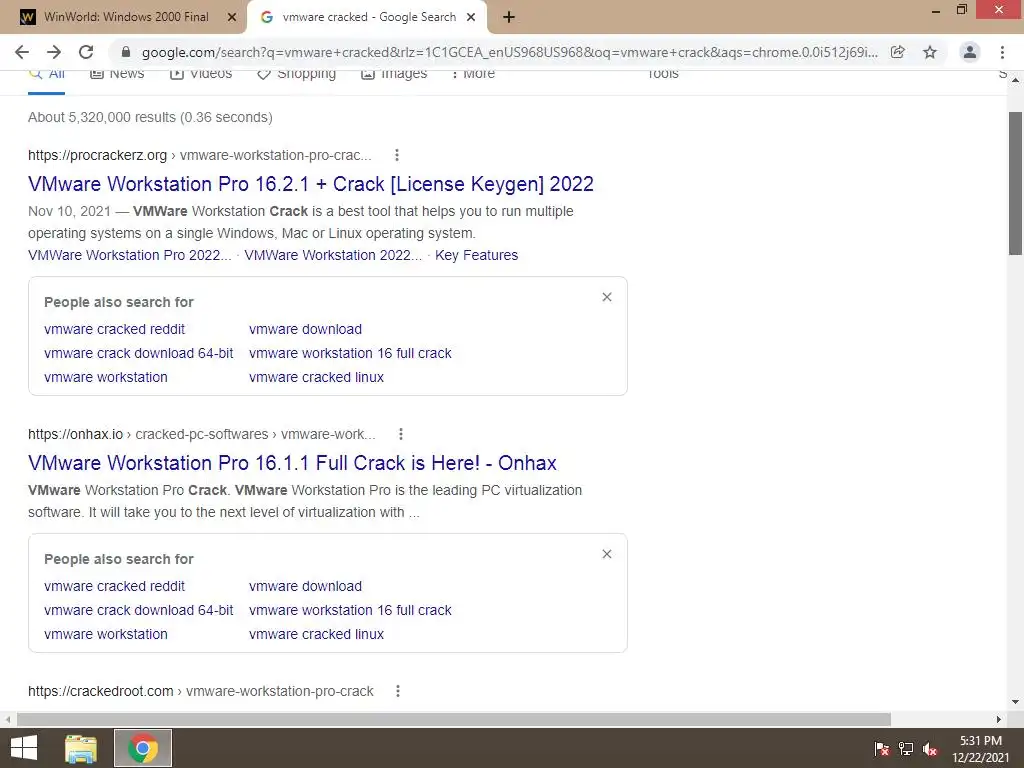Viewport: 1024px width, 768px height.
Task: Select the vmware cracked Google Search tab
Action: pos(367,17)
